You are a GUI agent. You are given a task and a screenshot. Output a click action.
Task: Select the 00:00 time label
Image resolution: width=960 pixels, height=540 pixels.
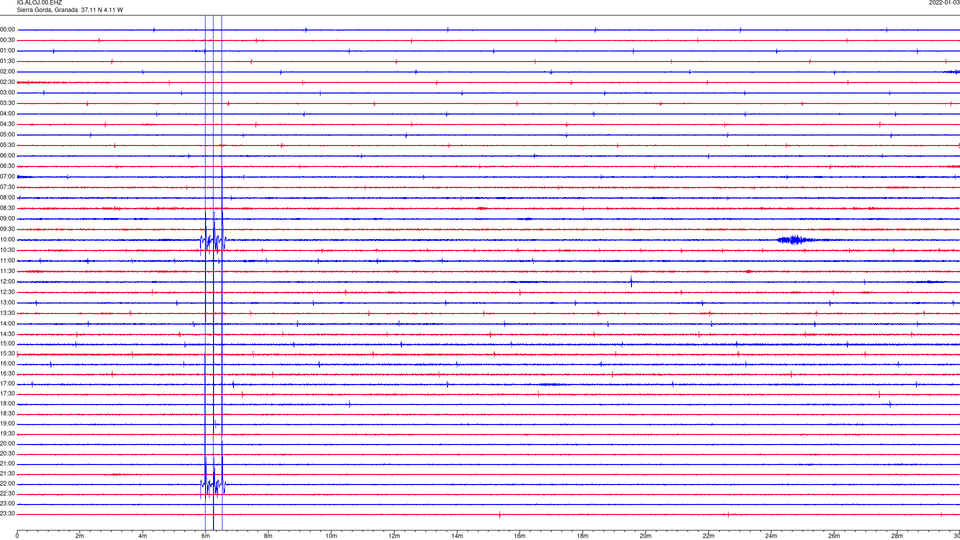8,29
